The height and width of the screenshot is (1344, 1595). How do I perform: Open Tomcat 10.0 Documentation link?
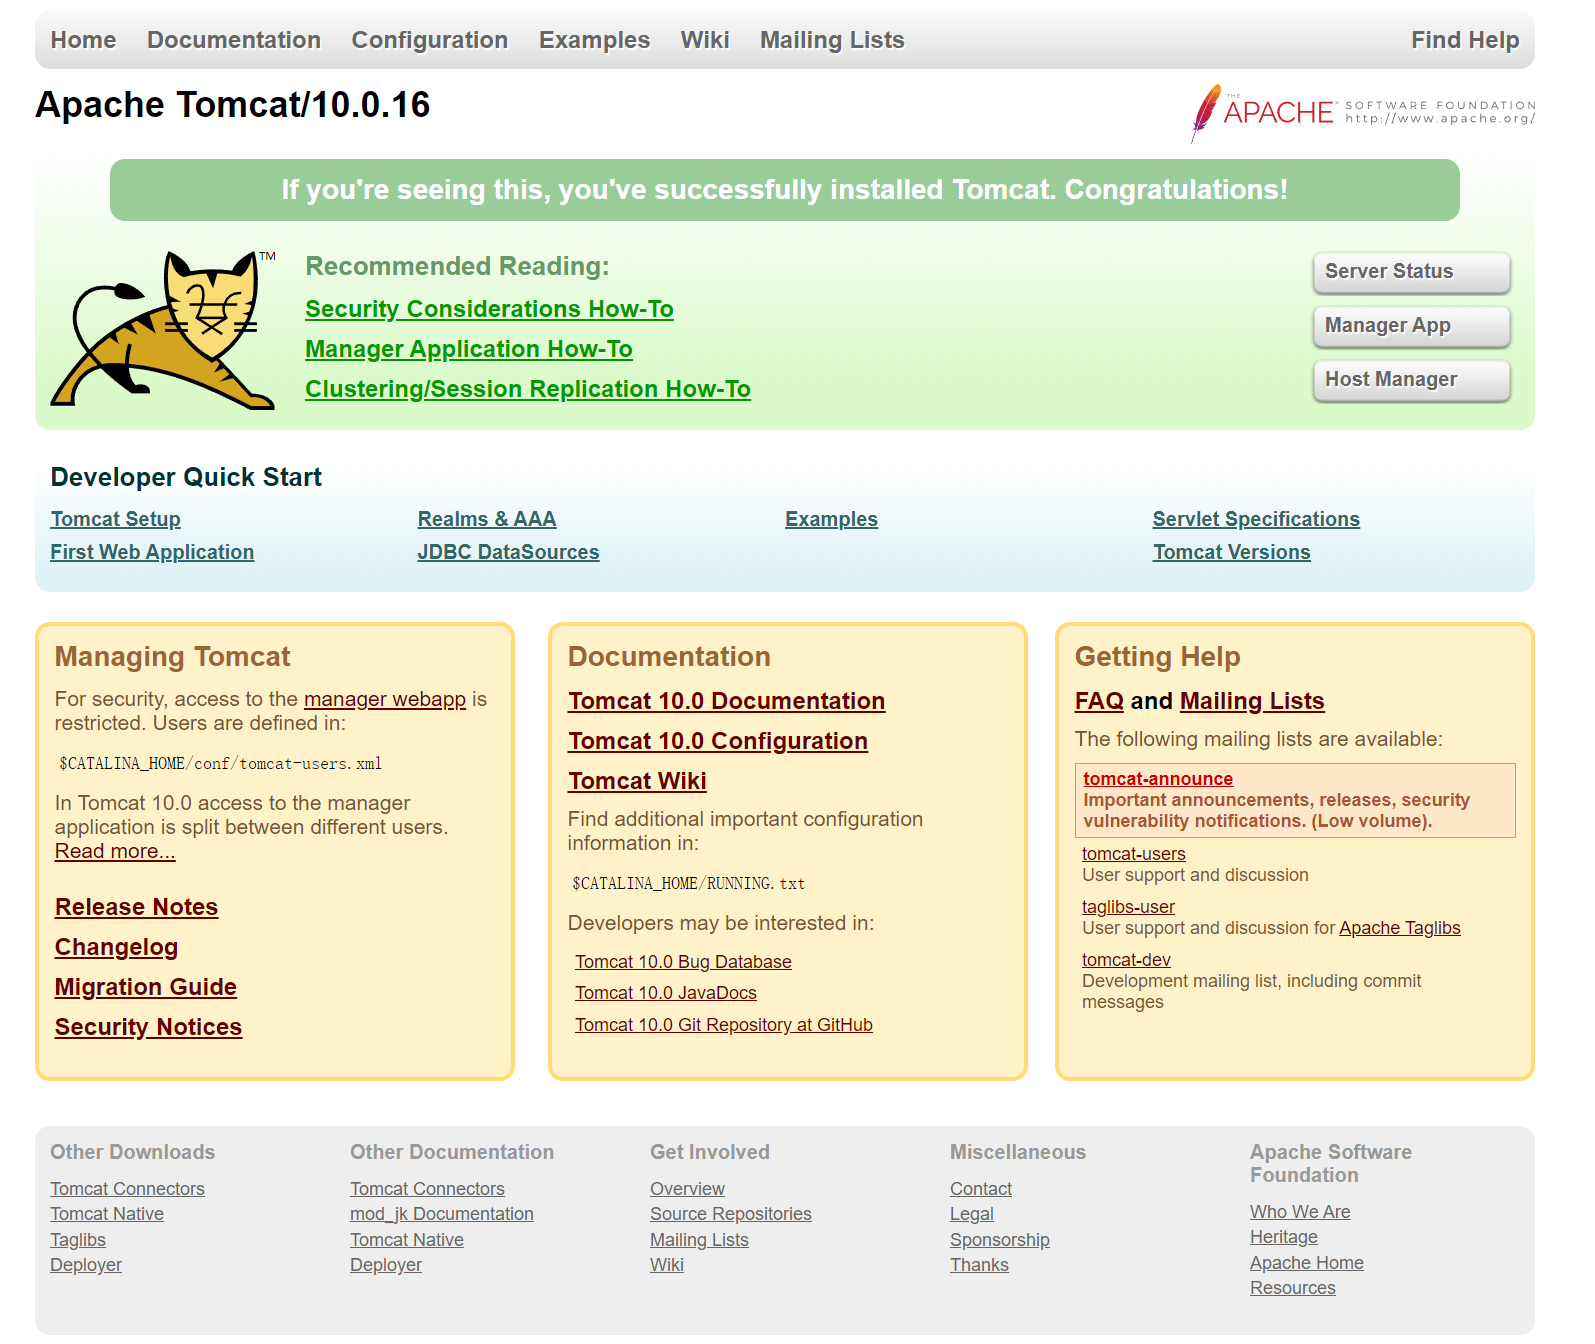pyautogui.click(x=727, y=701)
